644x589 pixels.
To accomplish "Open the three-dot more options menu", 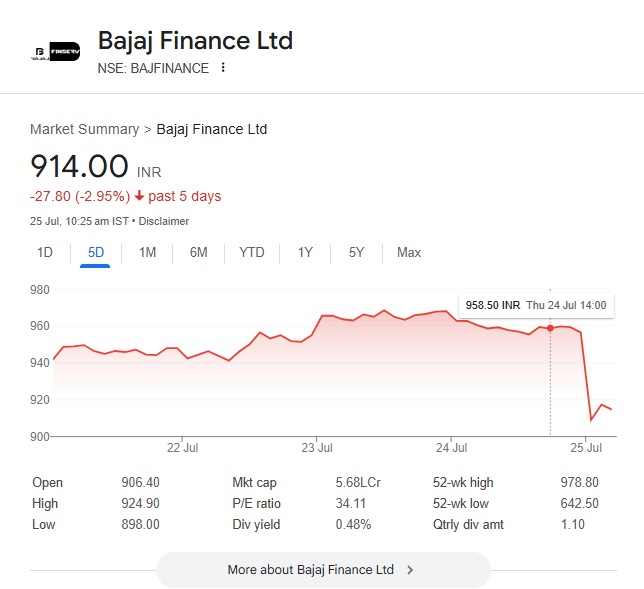I will 223,68.
